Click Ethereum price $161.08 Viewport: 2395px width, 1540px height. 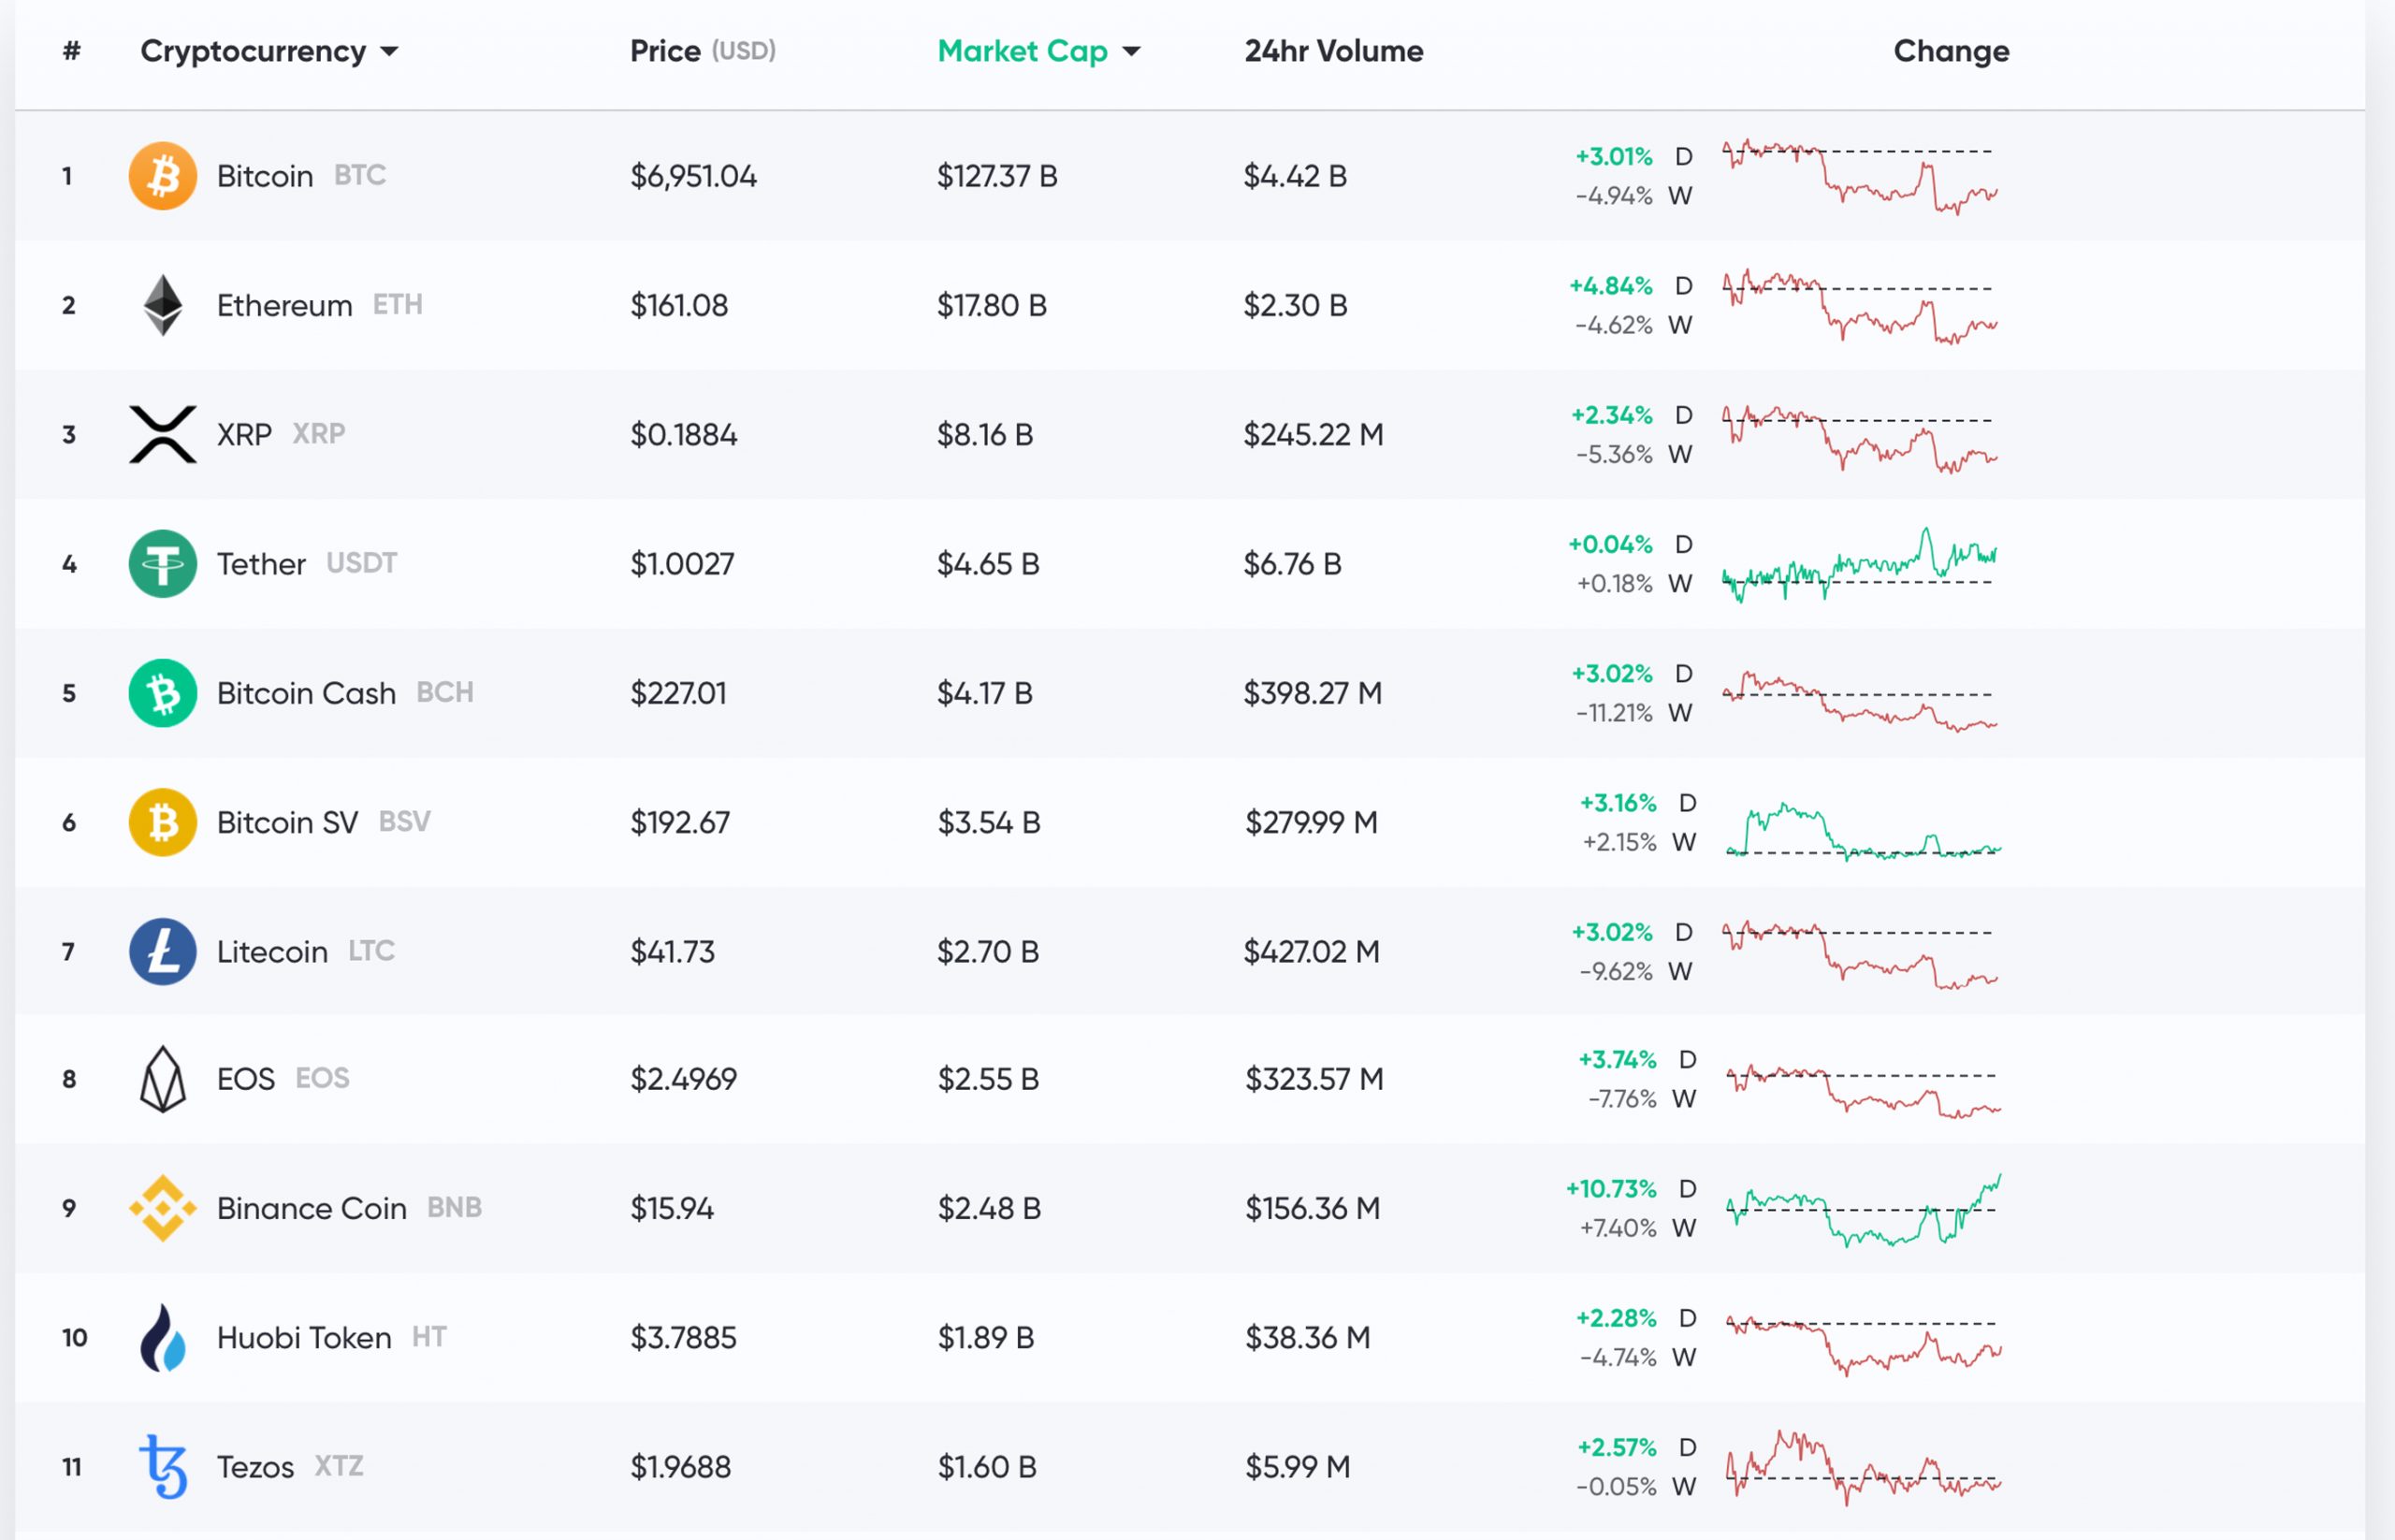(679, 305)
